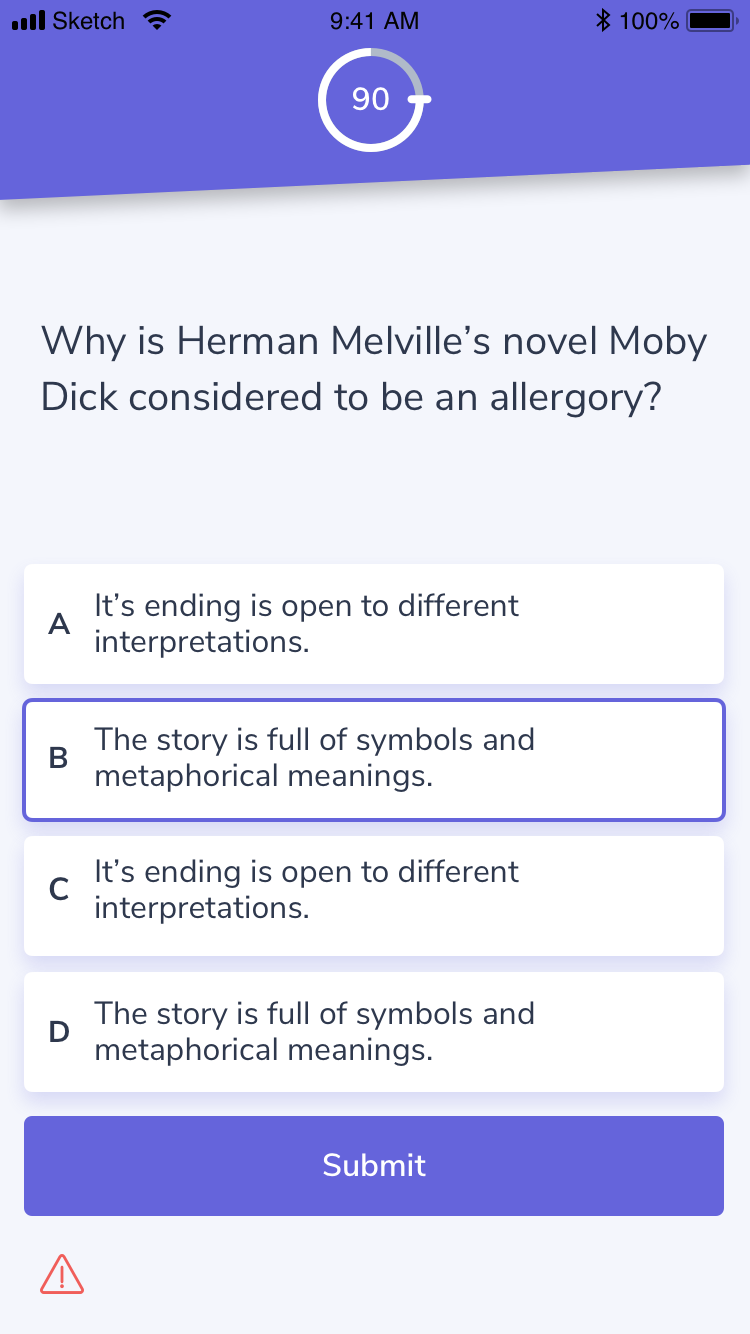Click the Moby Dick question text

point(373,368)
